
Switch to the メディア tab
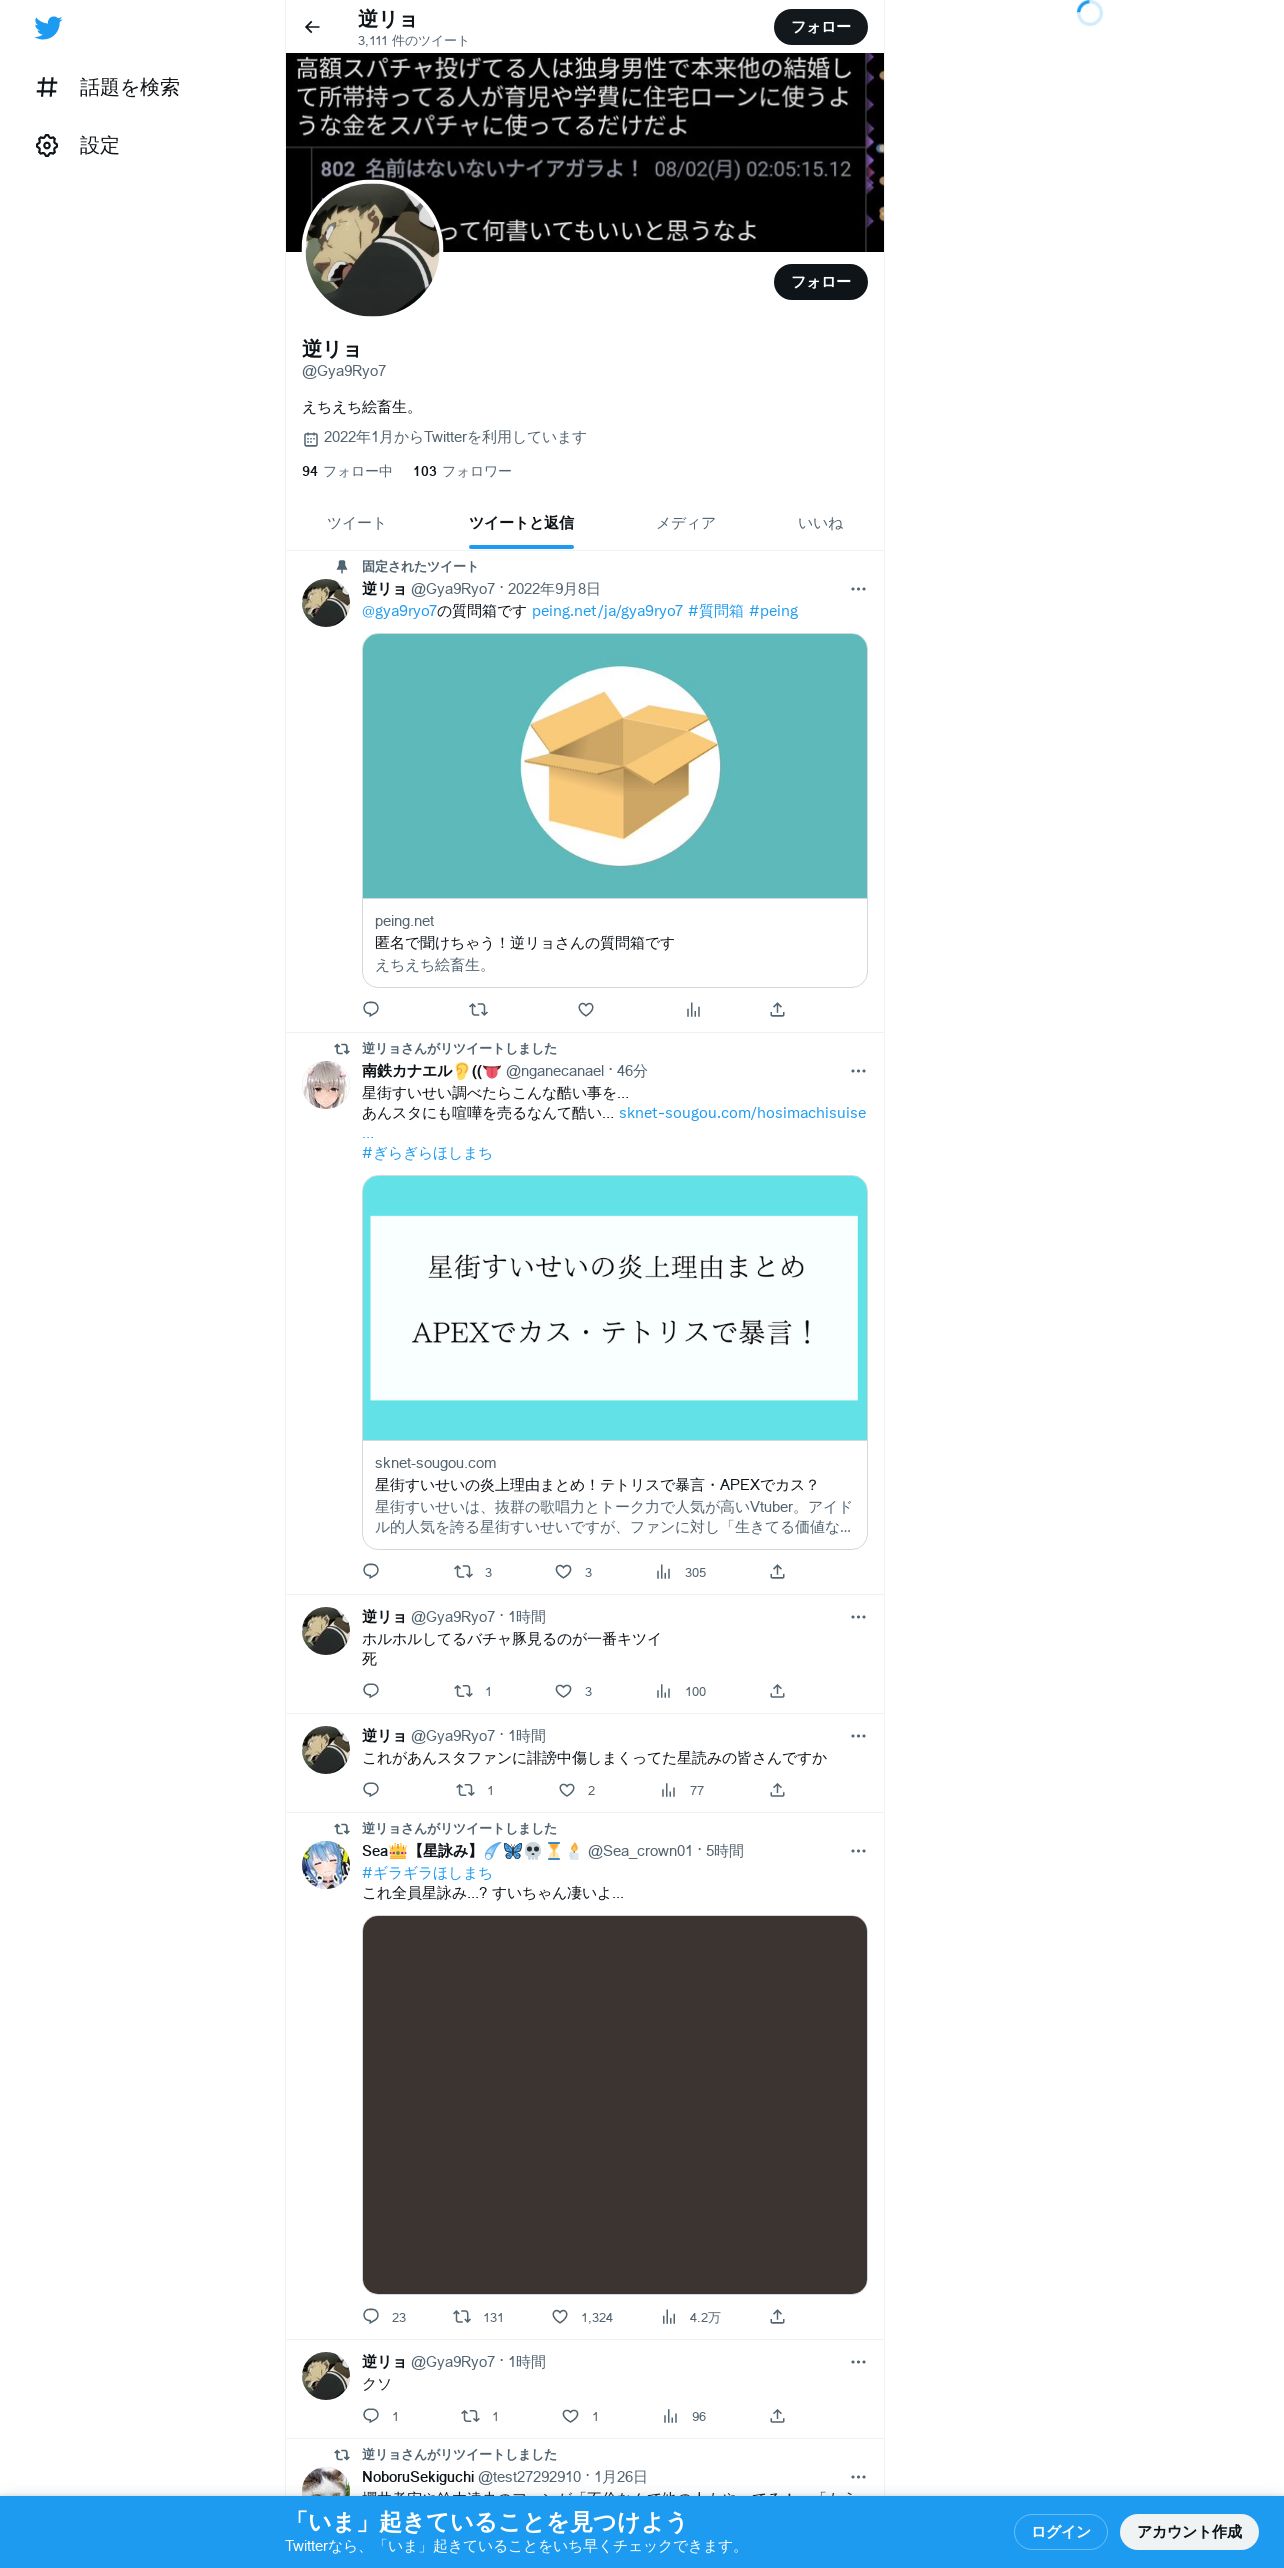point(685,523)
